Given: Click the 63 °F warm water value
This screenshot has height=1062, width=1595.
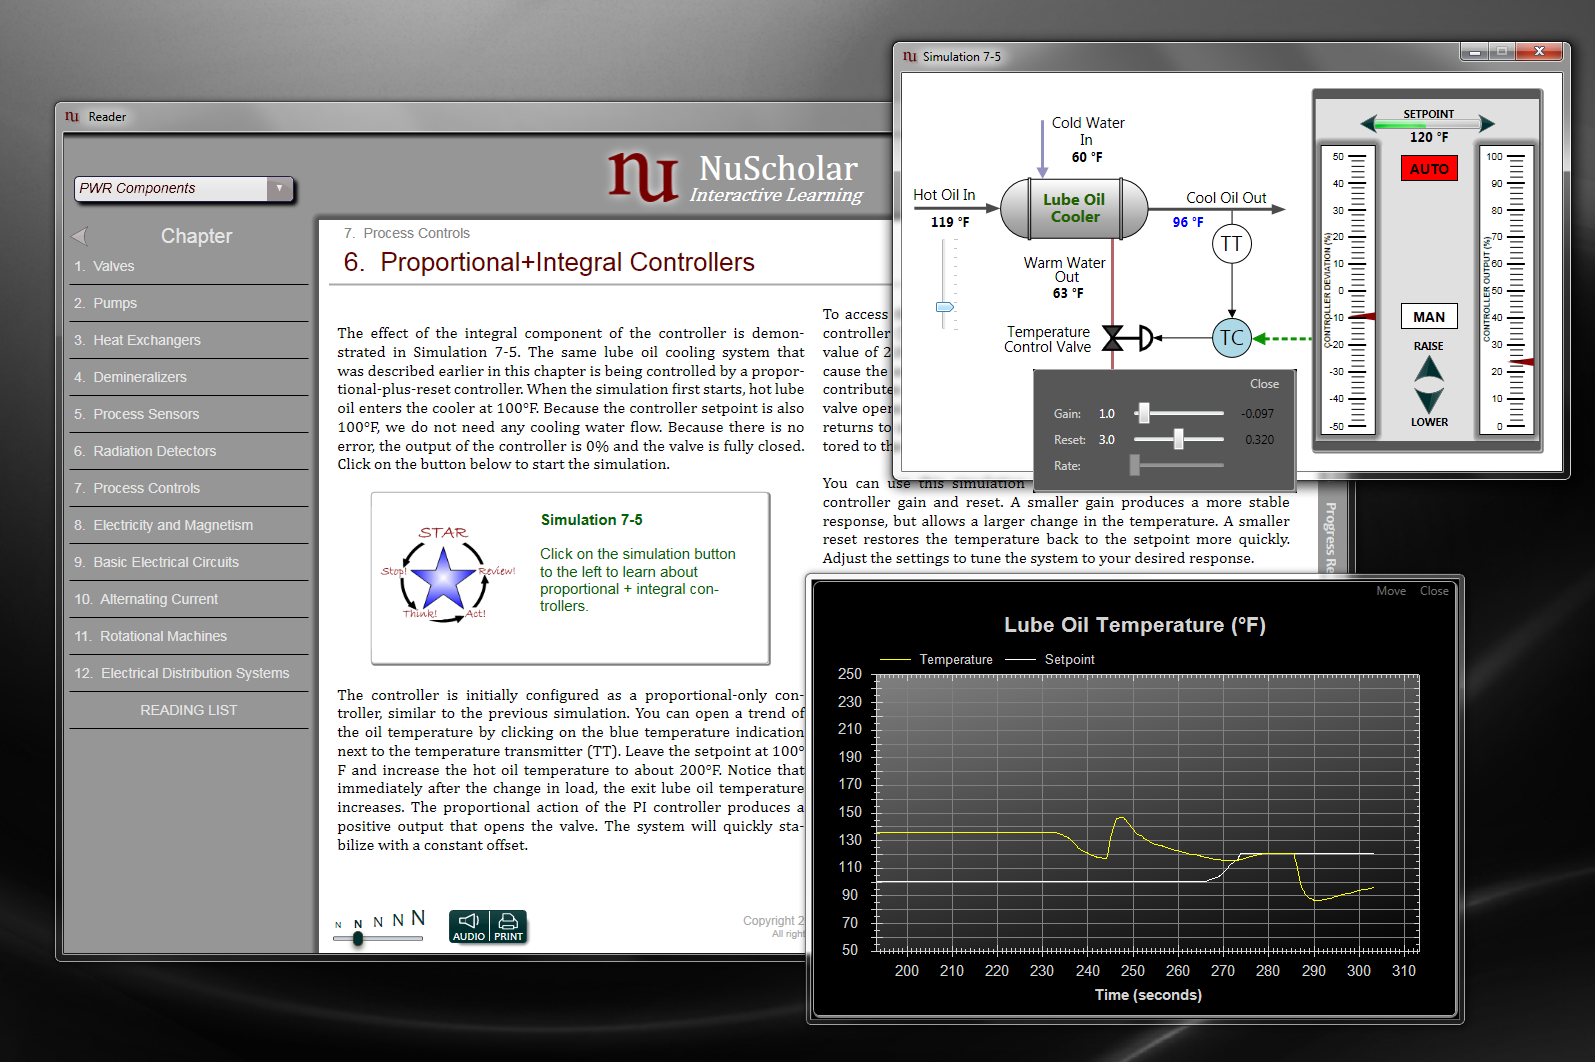Looking at the screenshot, I should pyautogui.click(x=1068, y=293).
